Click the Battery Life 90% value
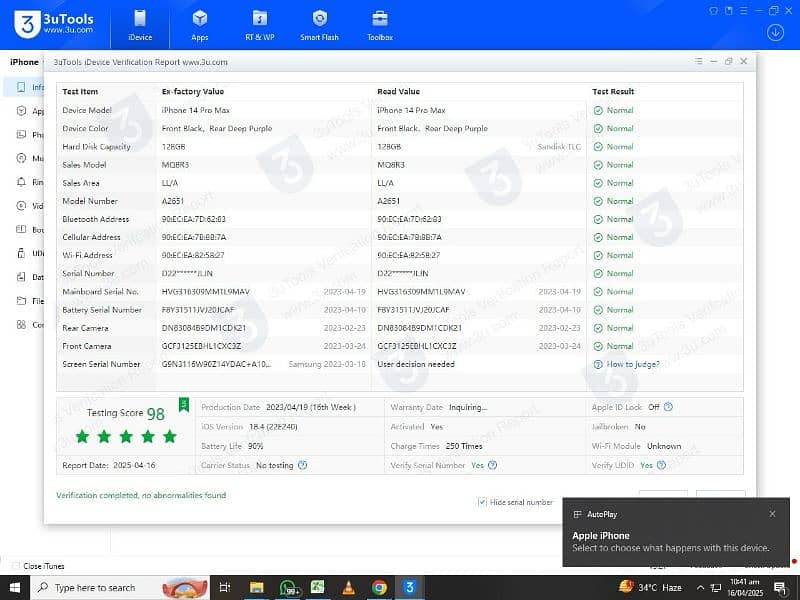 256,446
